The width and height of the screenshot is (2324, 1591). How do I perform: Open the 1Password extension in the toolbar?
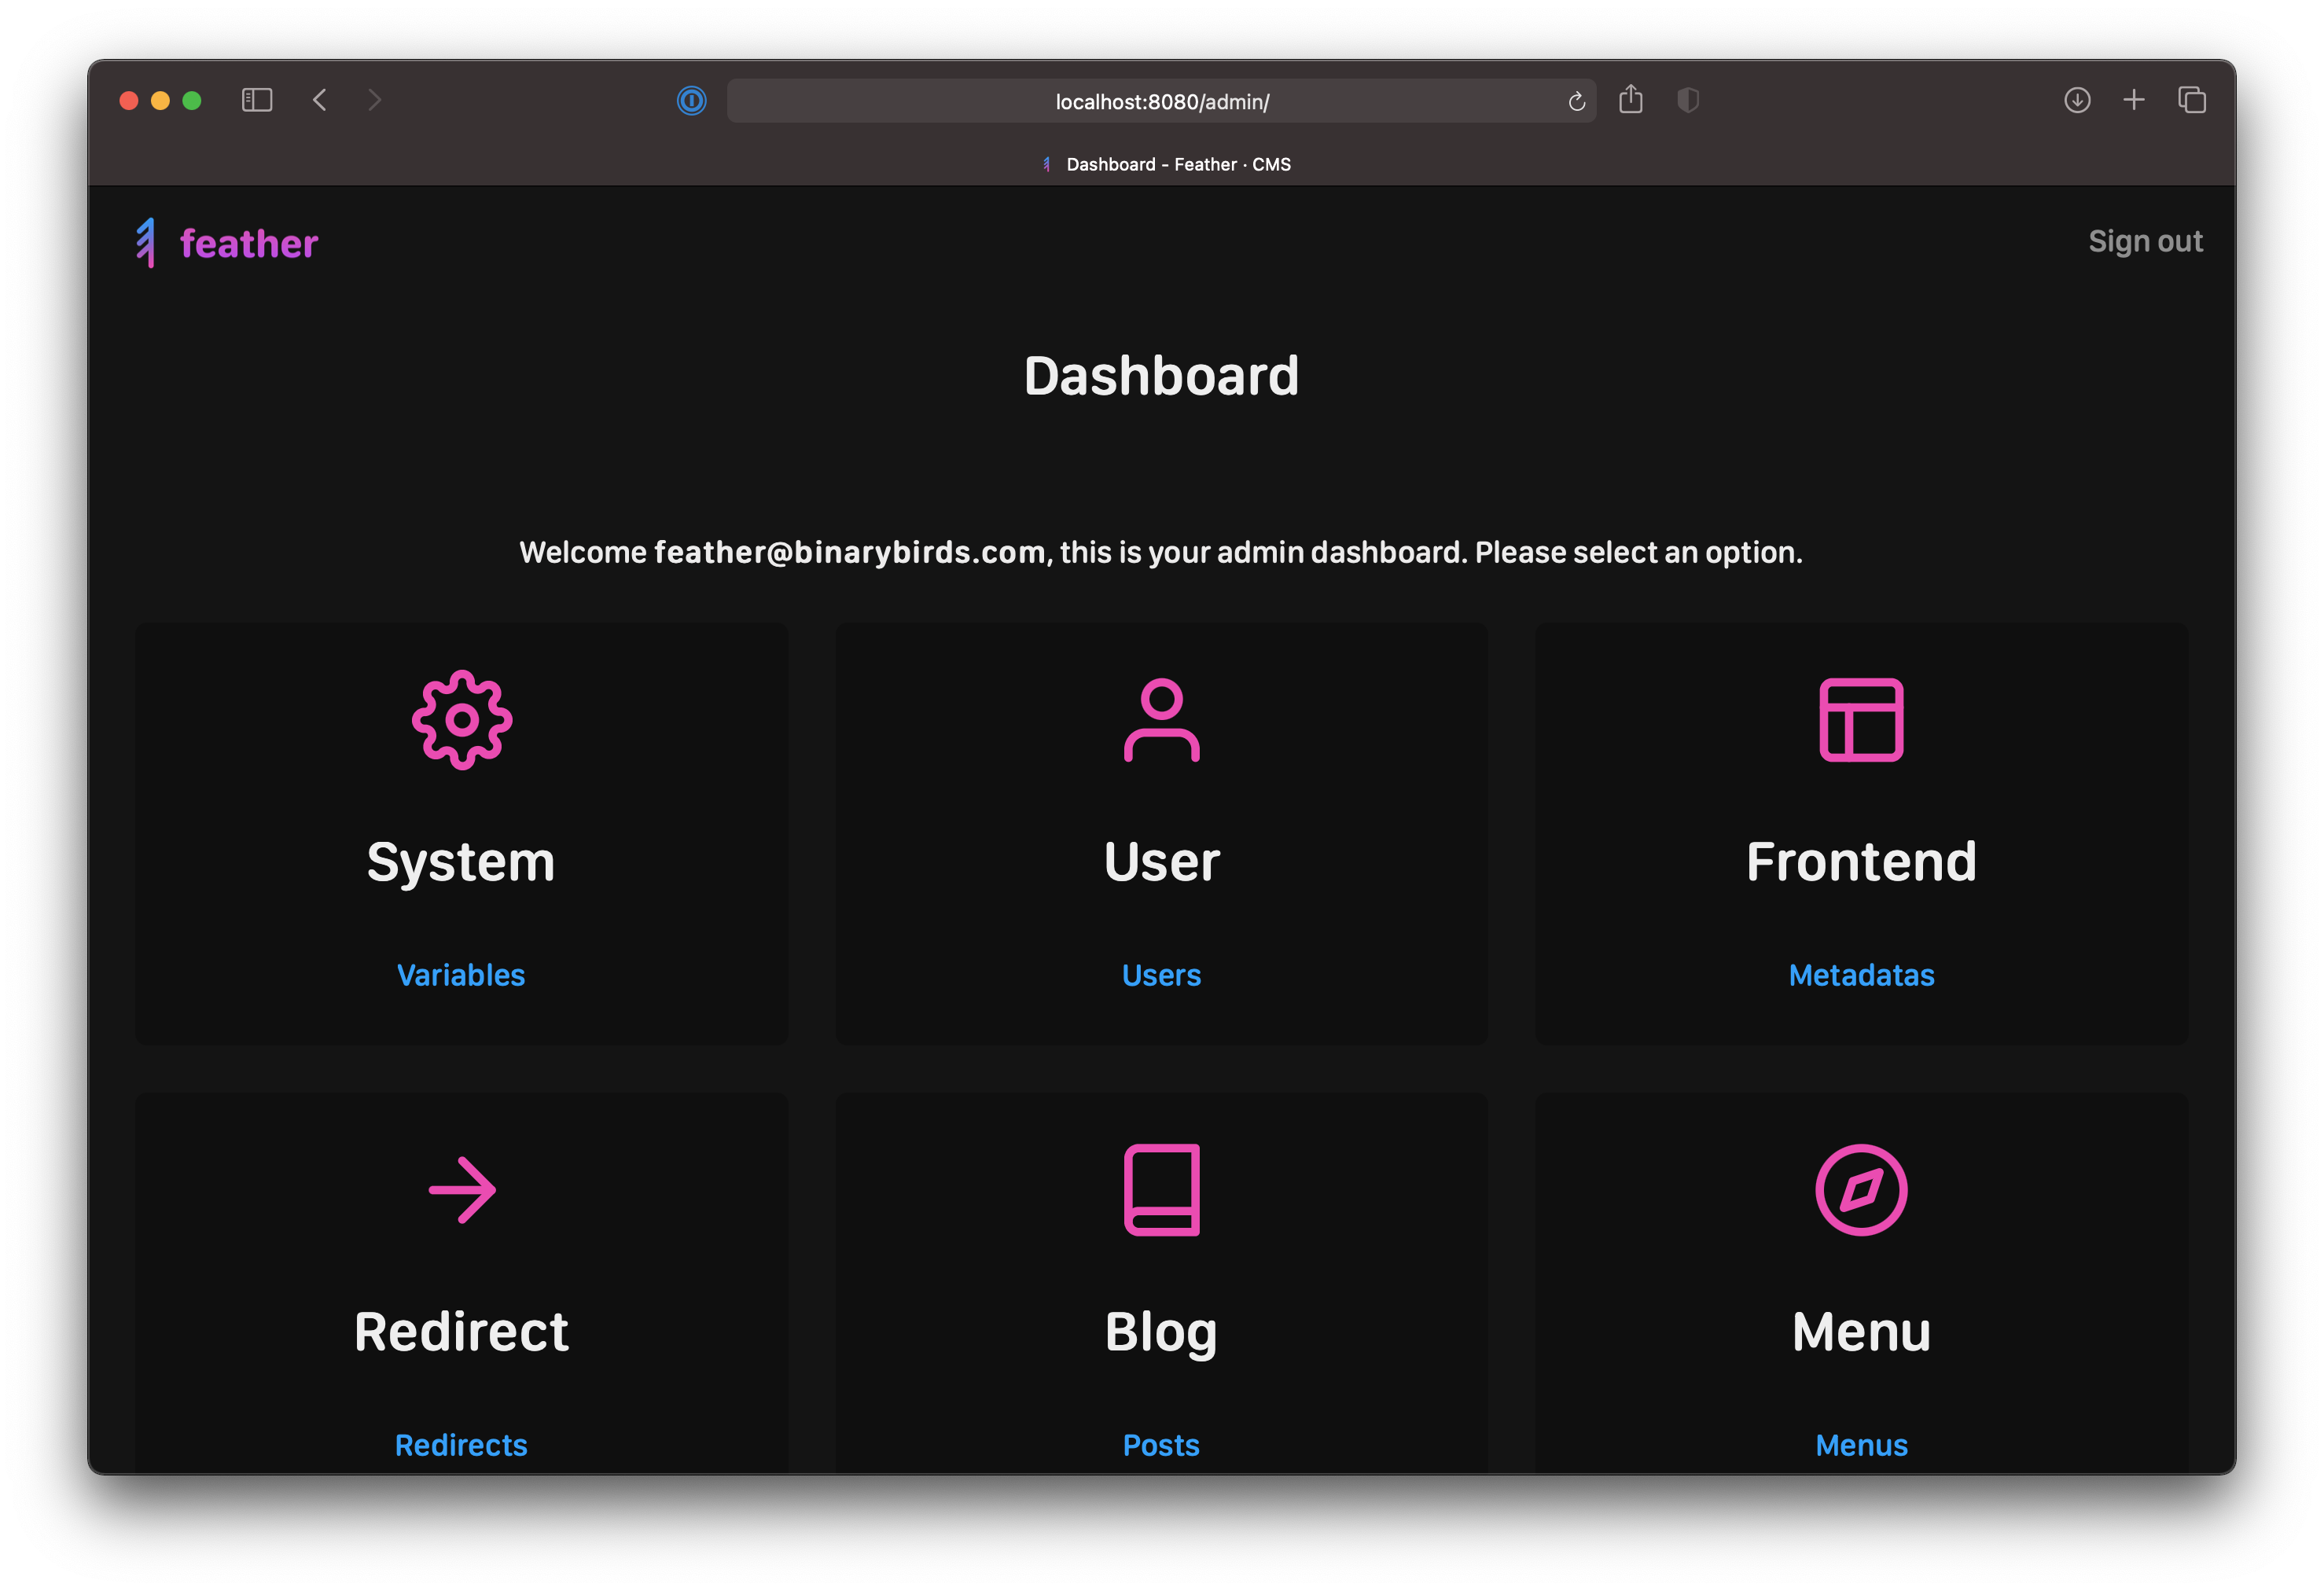point(691,100)
